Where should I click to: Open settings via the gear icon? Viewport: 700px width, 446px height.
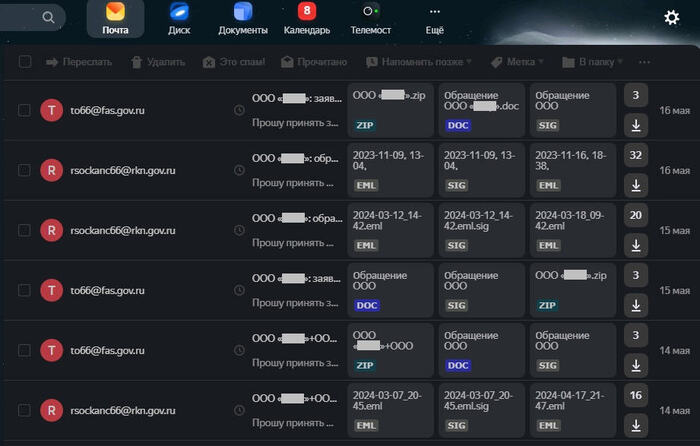tap(671, 17)
